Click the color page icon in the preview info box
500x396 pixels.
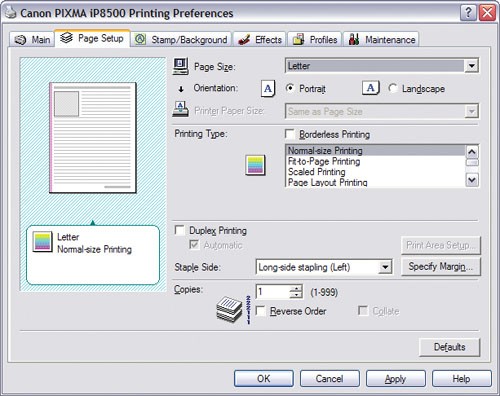(x=43, y=242)
